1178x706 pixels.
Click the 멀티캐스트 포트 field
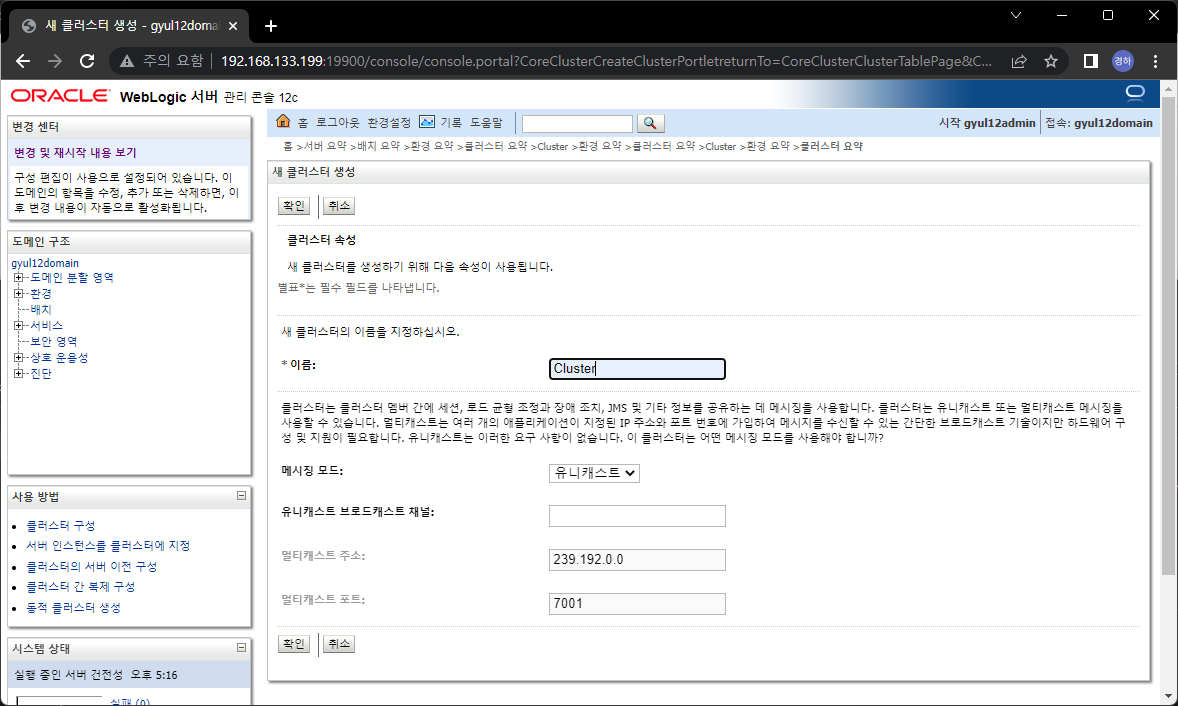coord(637,604)
